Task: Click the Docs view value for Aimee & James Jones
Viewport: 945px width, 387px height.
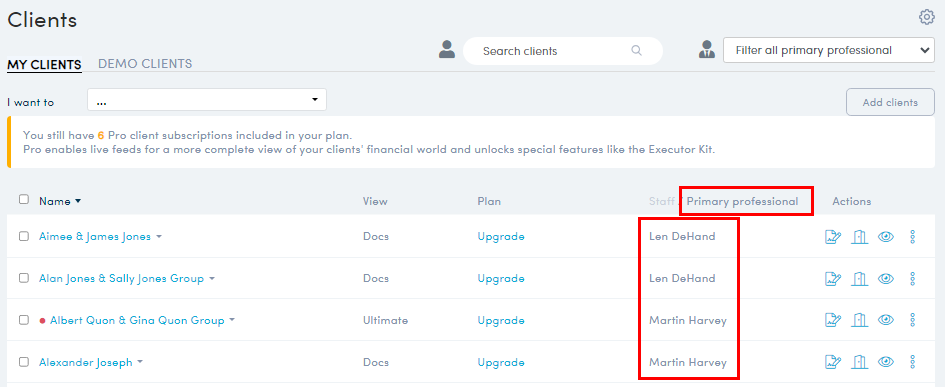Action: coord(375,236)
